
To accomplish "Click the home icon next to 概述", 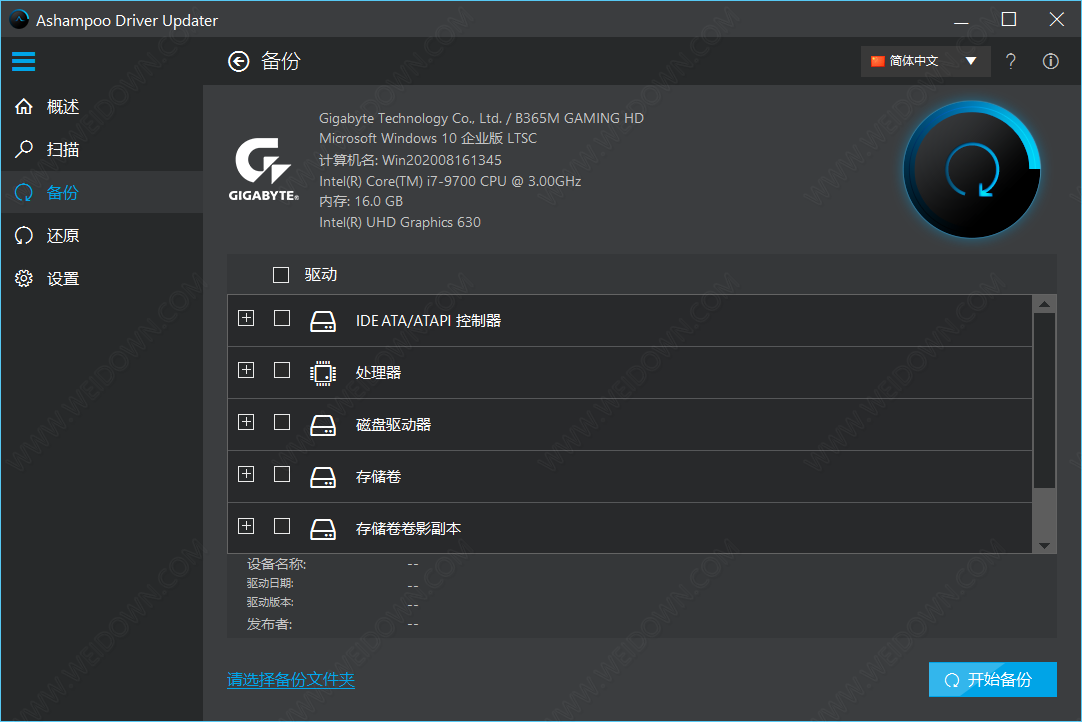I will tap(24, 106).
